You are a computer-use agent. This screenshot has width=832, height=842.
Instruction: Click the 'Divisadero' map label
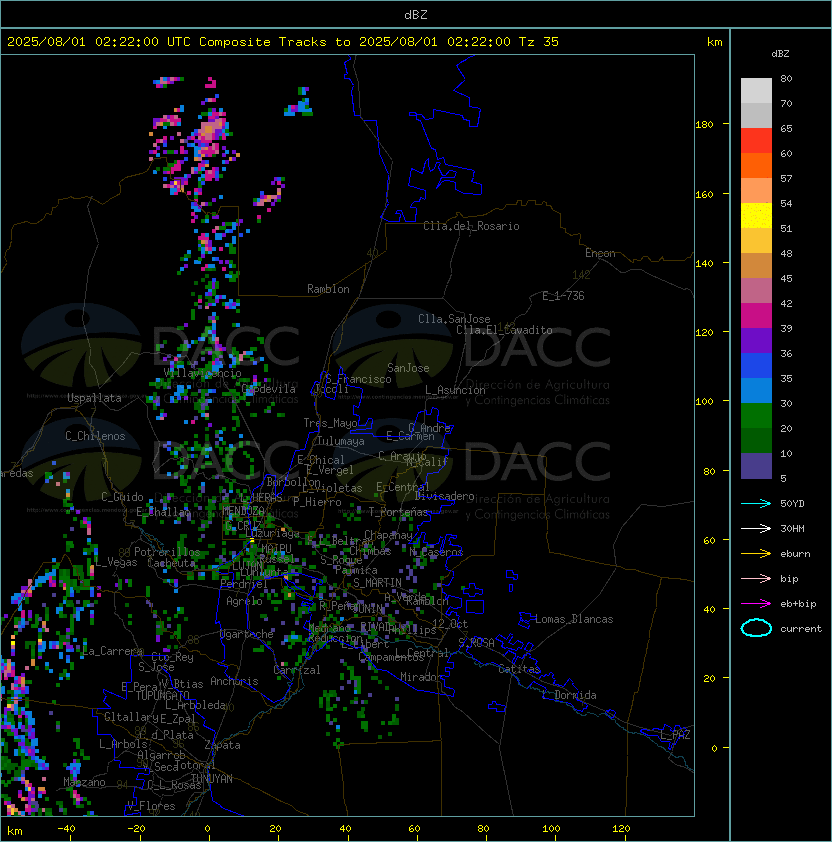445,496
